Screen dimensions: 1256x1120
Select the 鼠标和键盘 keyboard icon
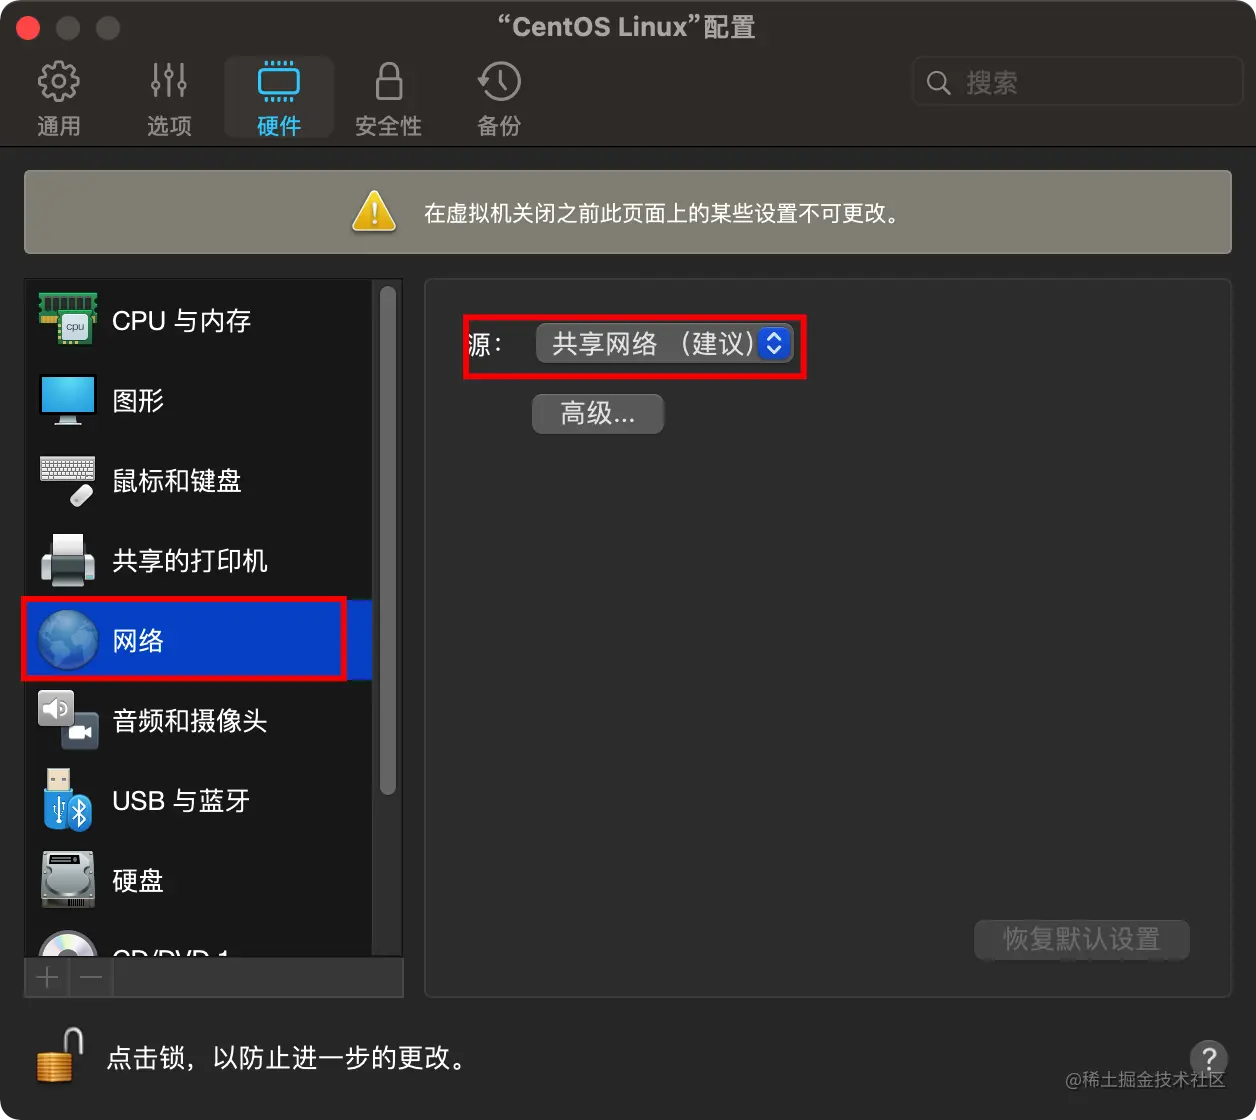click(68, 480)
